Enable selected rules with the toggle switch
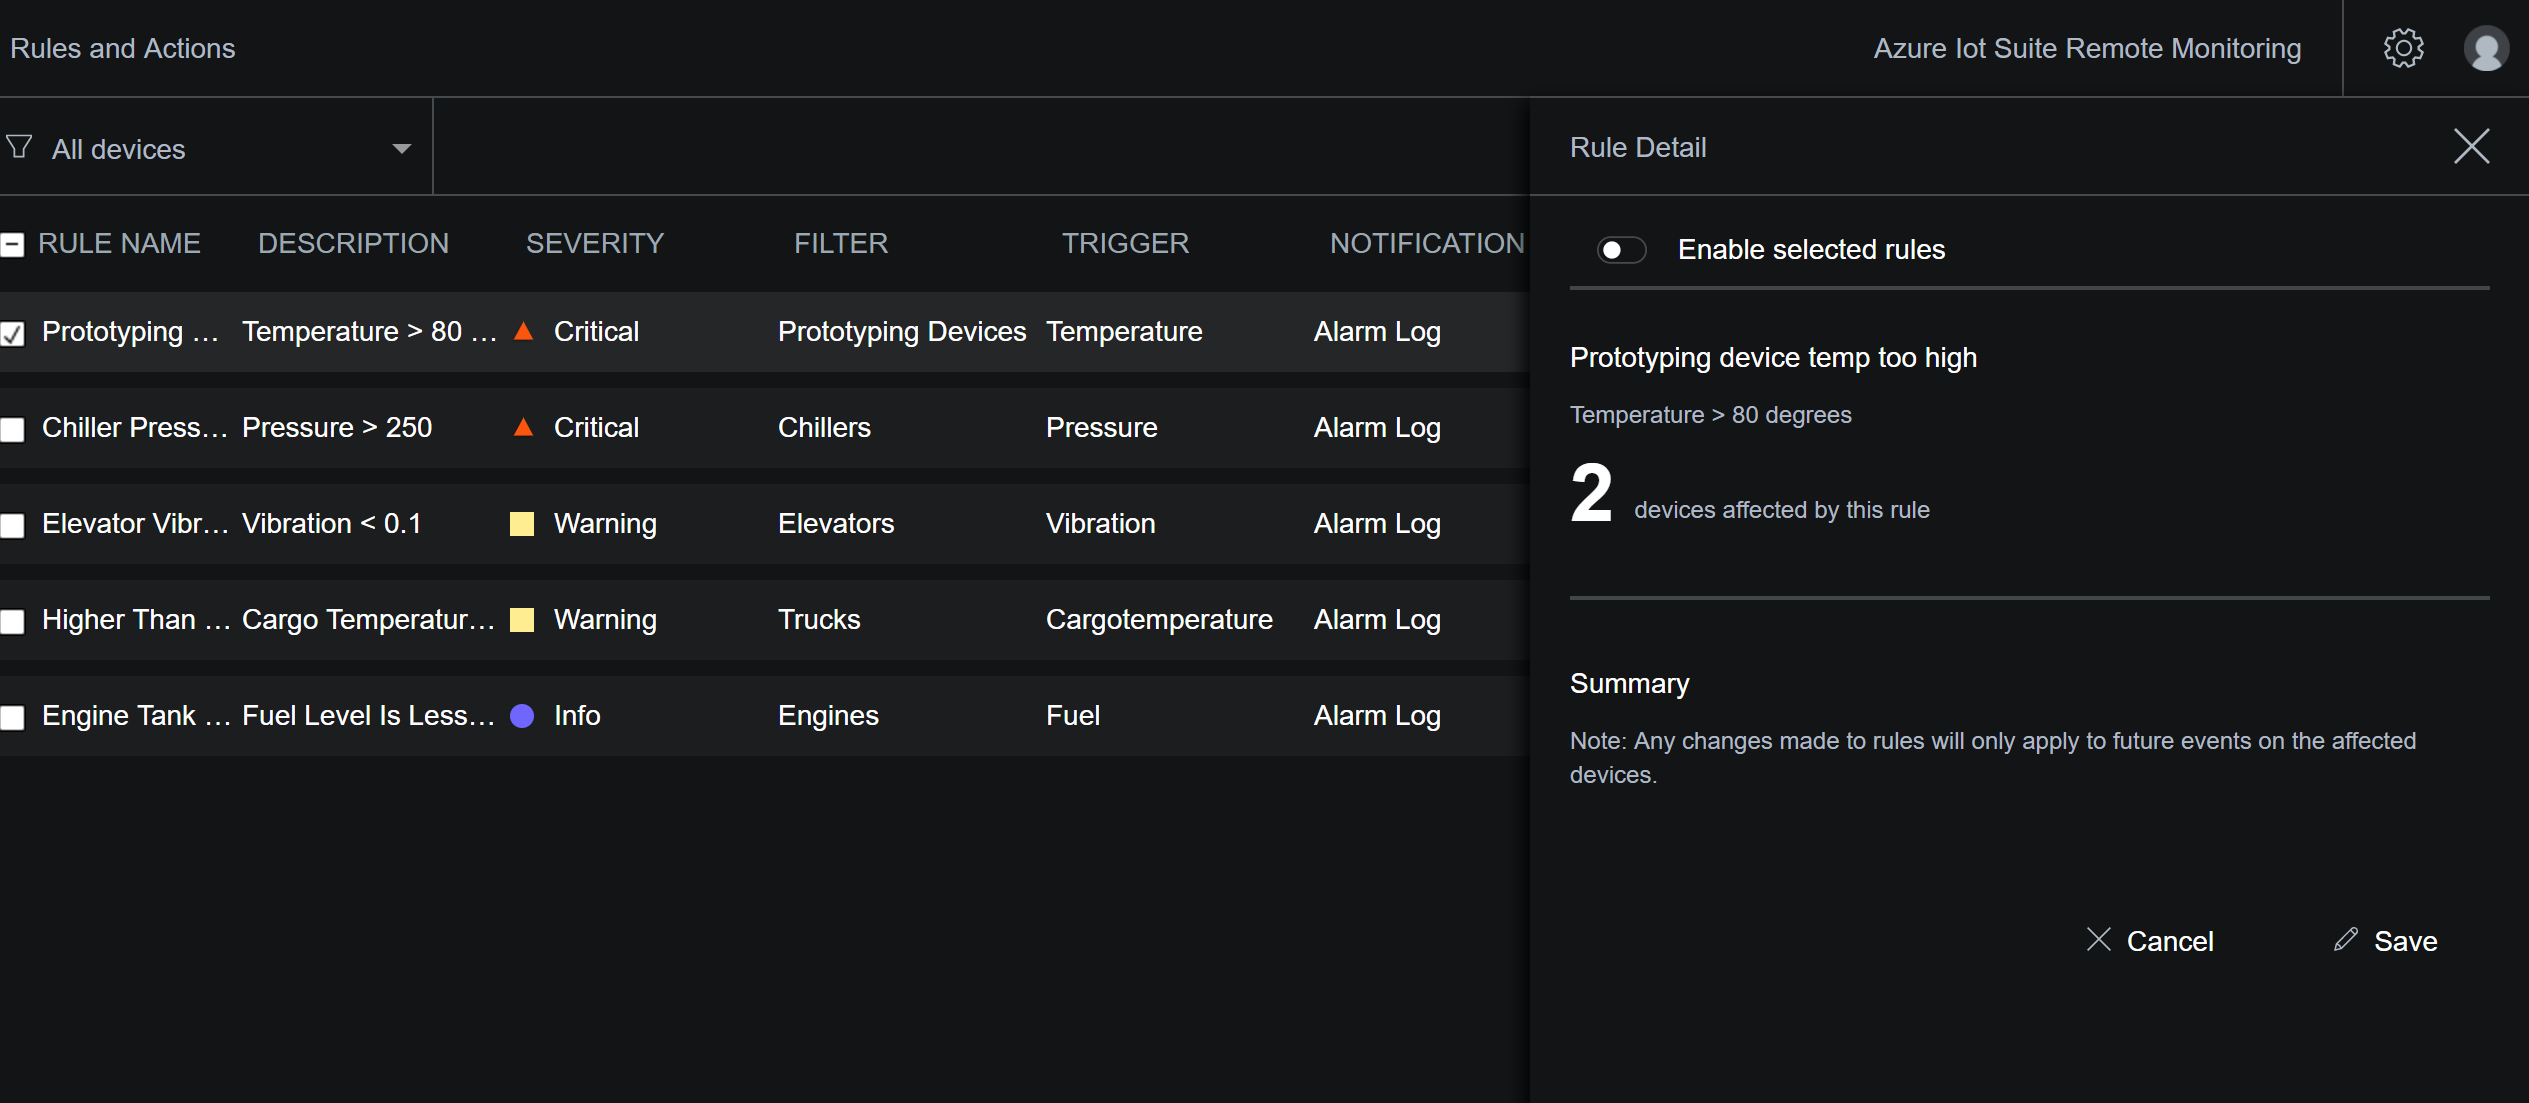The width and height of the screenshot is (2529, 1103). point(1622,250)
